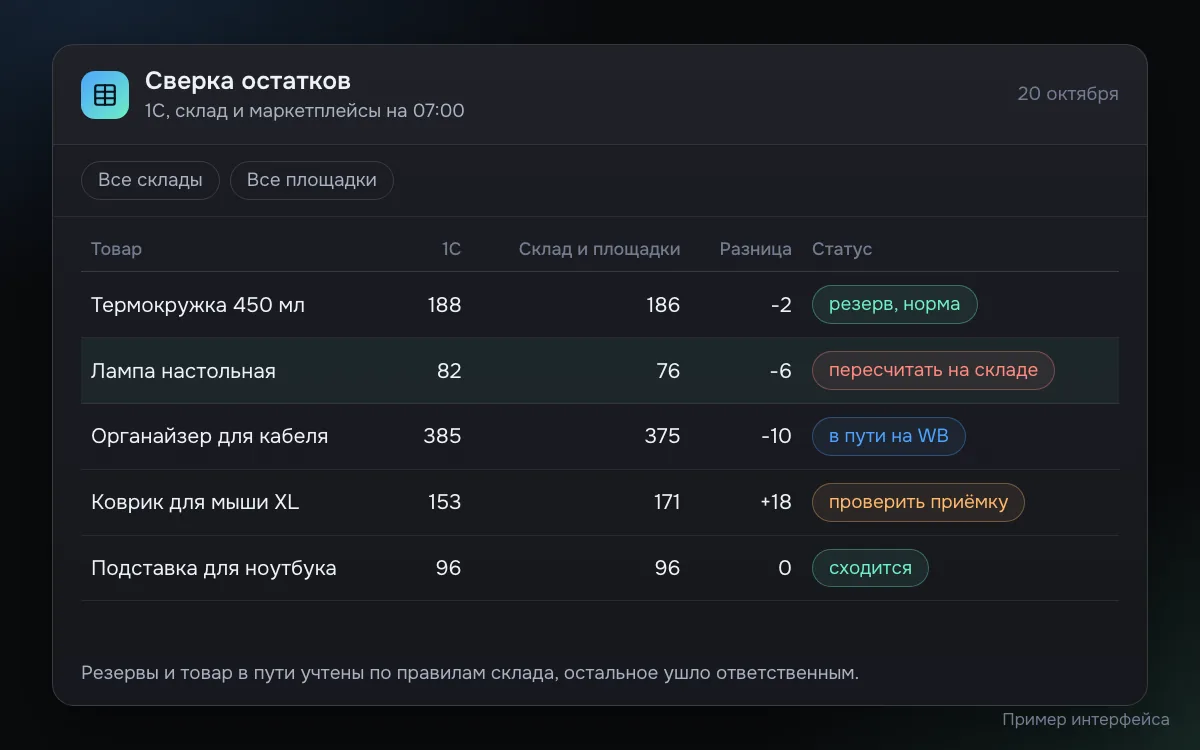Image resolution: width=1200 pixels, height=750 pixels.
Task: Click the Склад и площадки column header
Action: pos(599,249)
